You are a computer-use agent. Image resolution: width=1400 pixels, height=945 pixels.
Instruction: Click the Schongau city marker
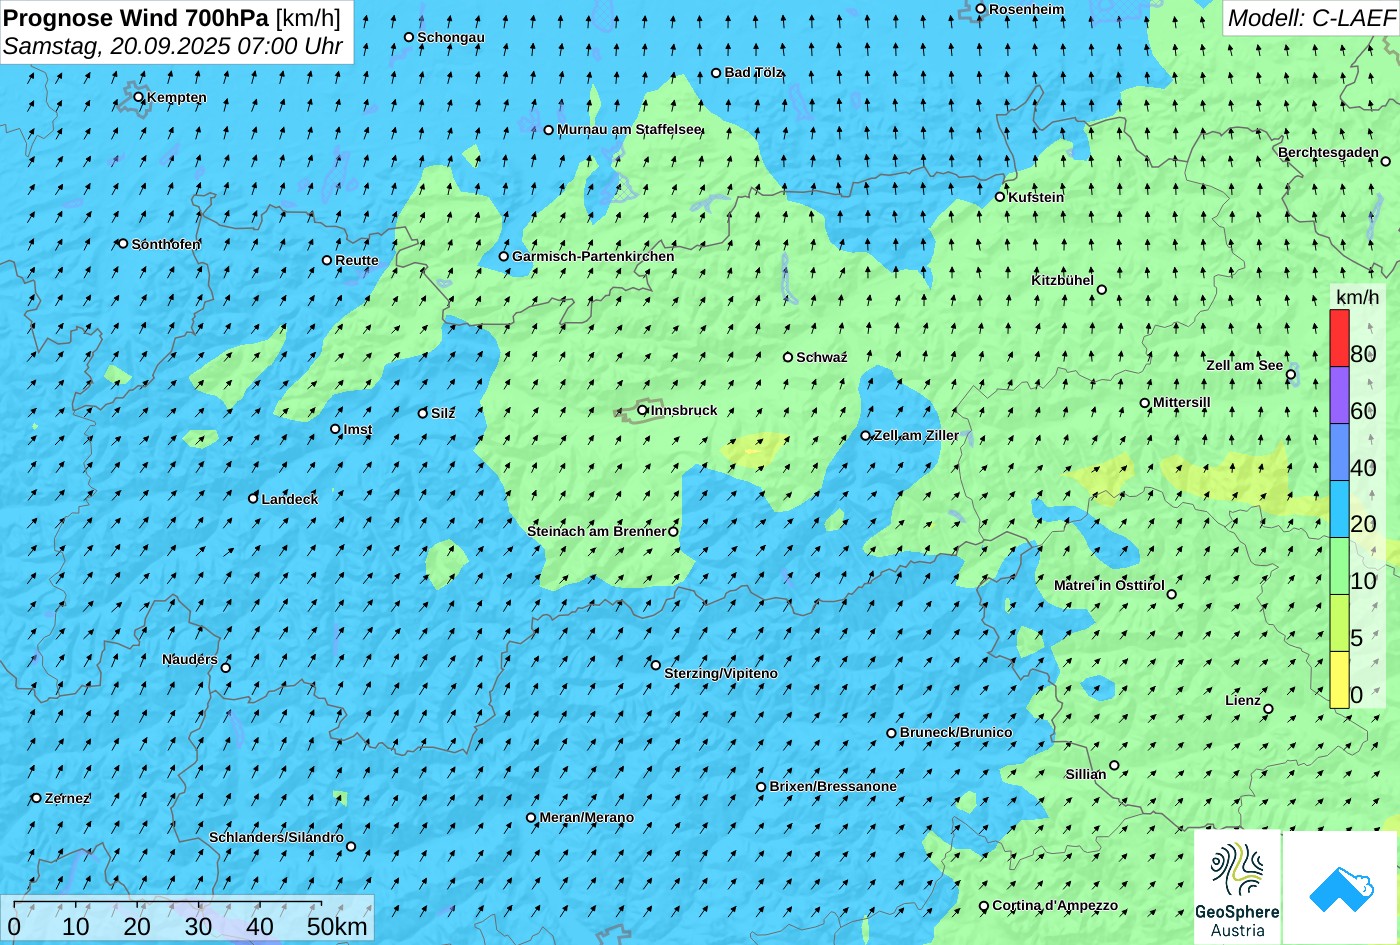(x=409, y=37)
